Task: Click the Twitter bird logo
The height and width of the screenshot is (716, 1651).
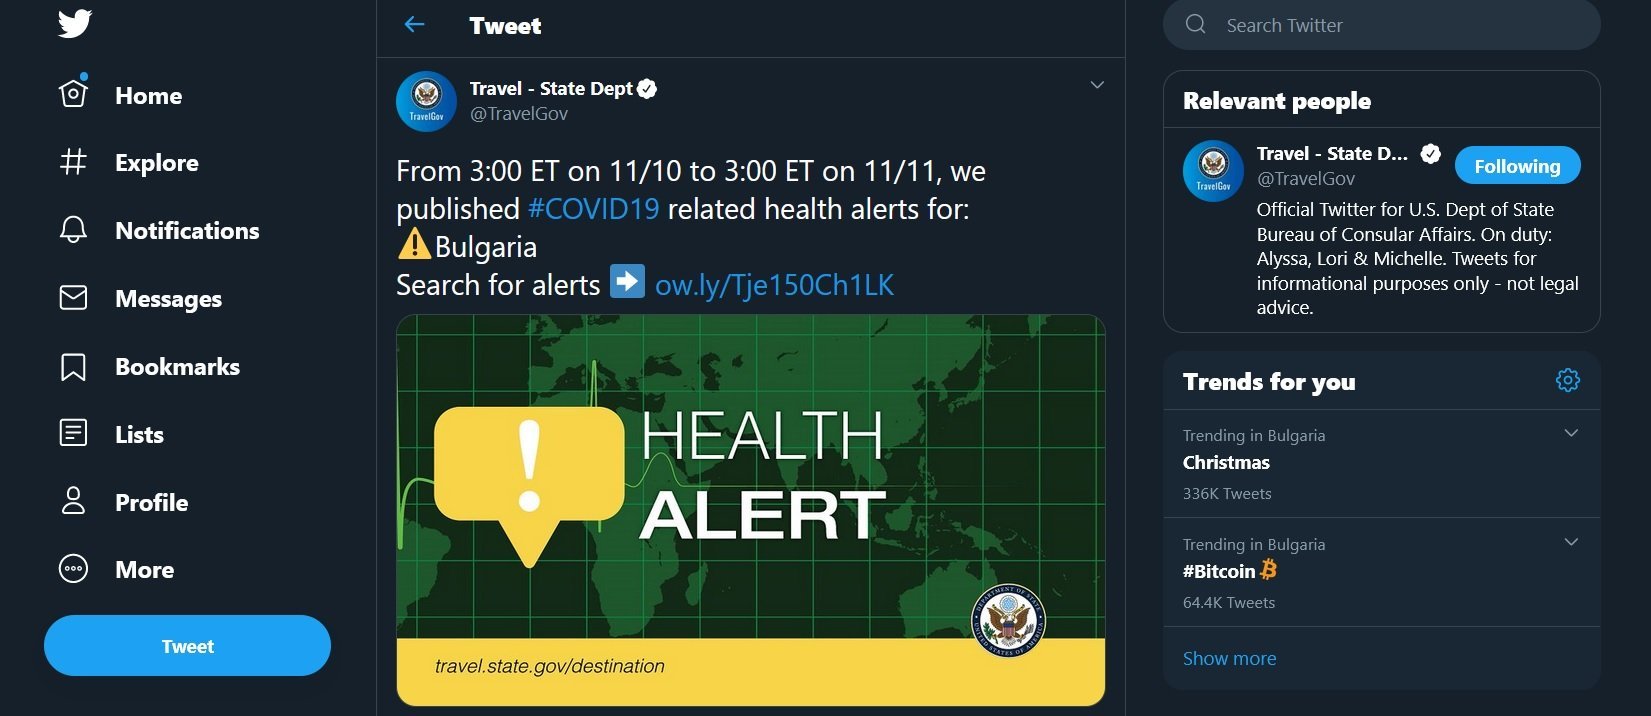Action: [75, 23]
